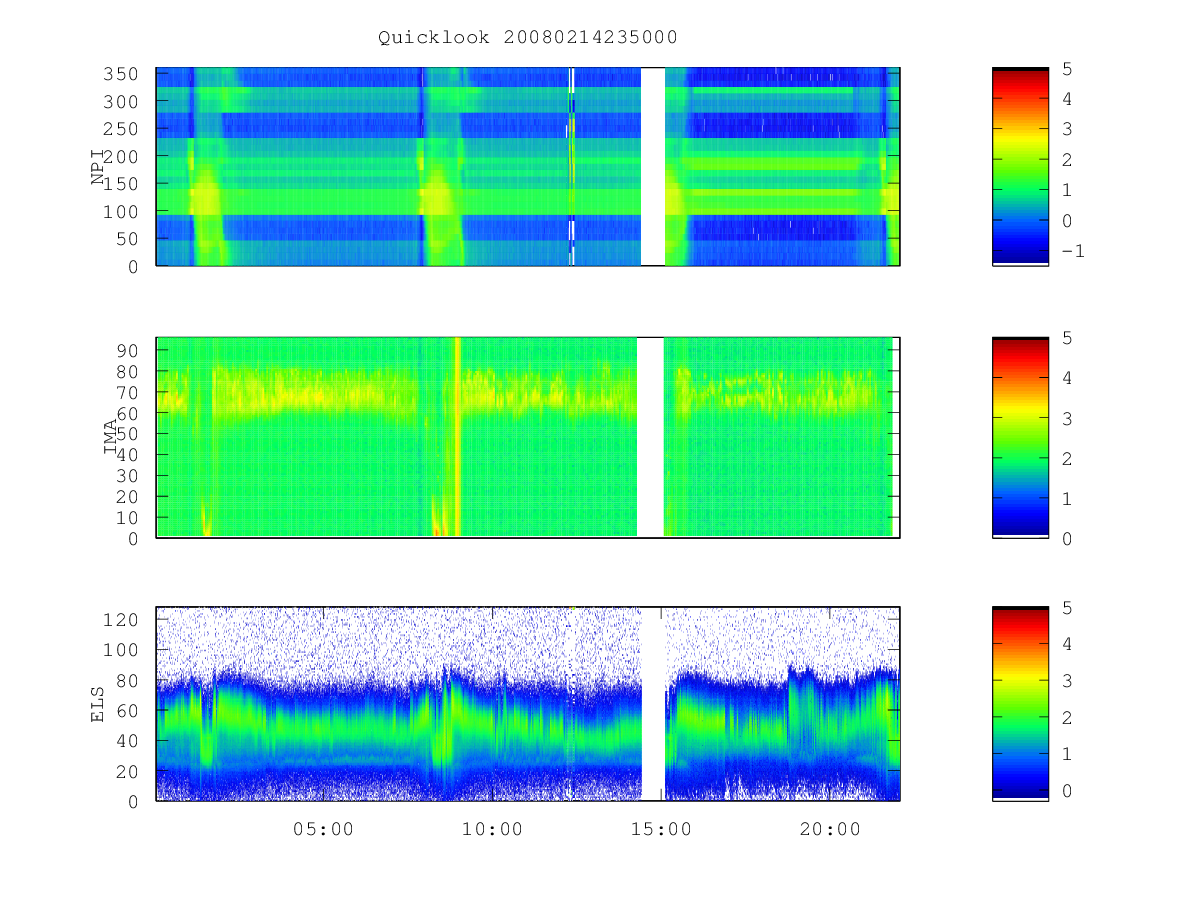Select the IMA axis label
Screen dimensions: 1200x900
coord(110,437)
